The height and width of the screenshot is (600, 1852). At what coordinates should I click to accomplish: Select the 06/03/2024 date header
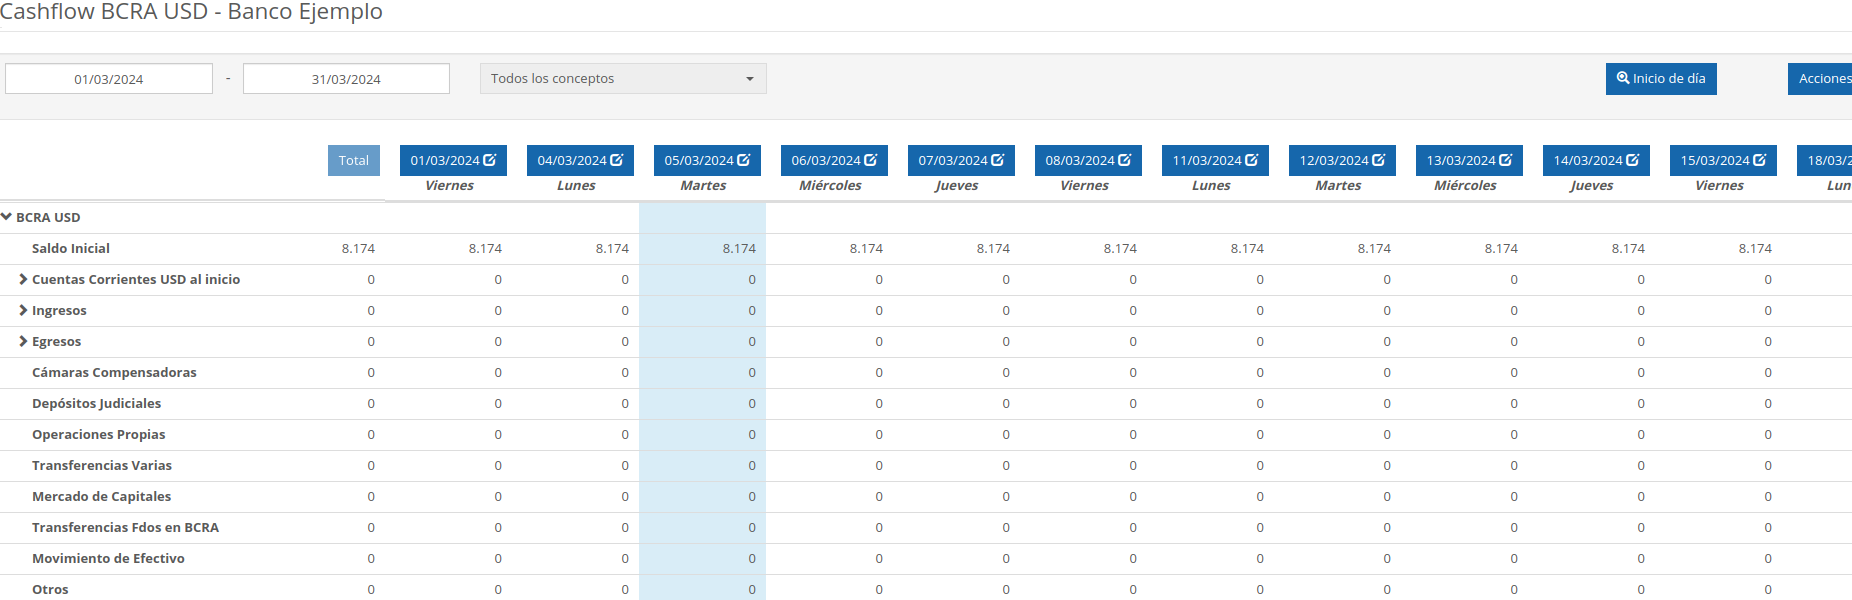(x=826, y=161)
